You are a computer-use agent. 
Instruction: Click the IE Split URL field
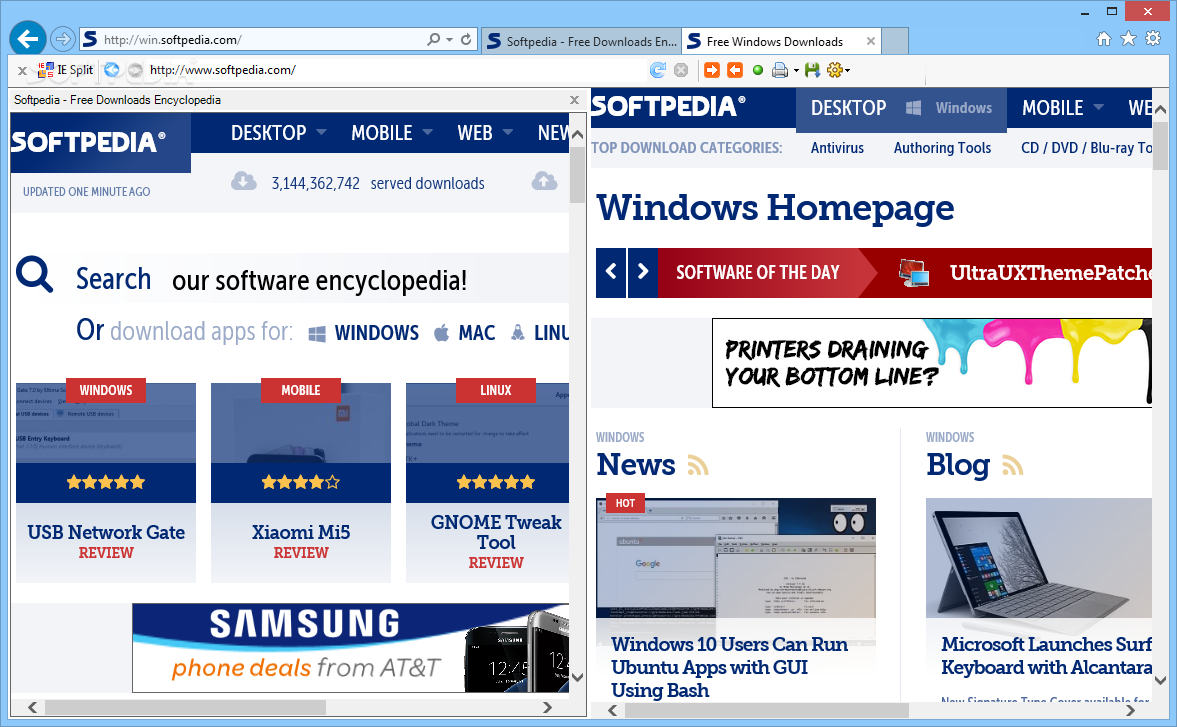tap(396, 70)
